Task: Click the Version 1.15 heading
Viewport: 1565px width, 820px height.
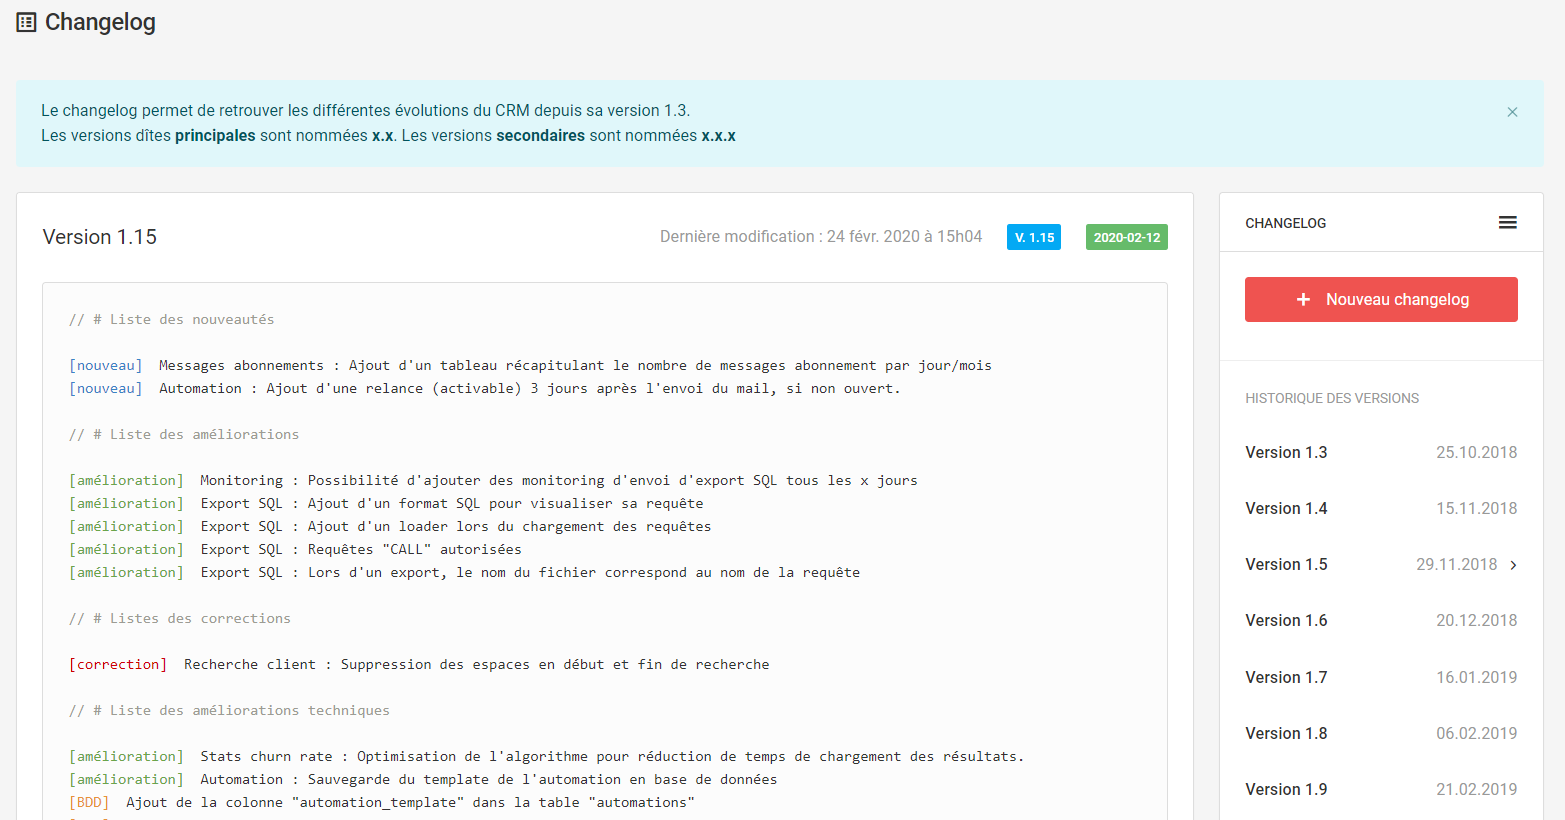Action: pyautogui.click(x=100, y=237)
